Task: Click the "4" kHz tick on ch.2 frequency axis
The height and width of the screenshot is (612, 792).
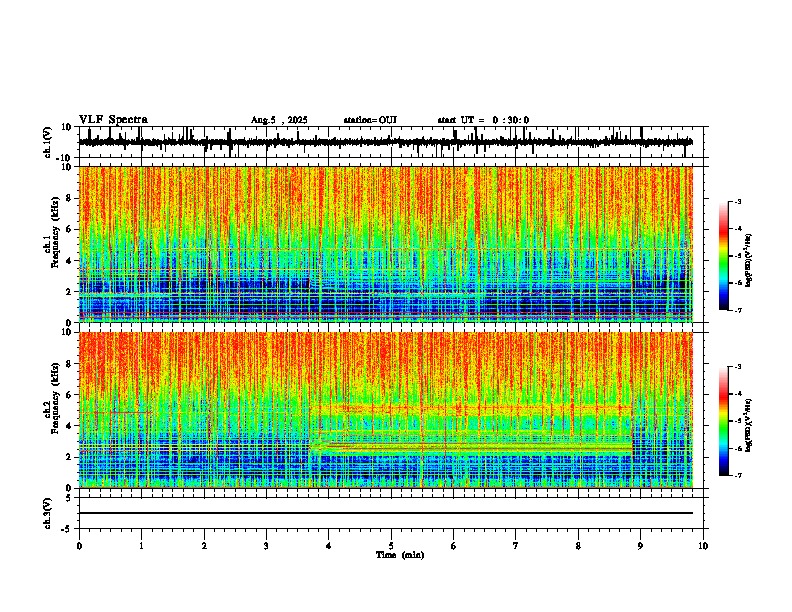Action: [69, 426]
